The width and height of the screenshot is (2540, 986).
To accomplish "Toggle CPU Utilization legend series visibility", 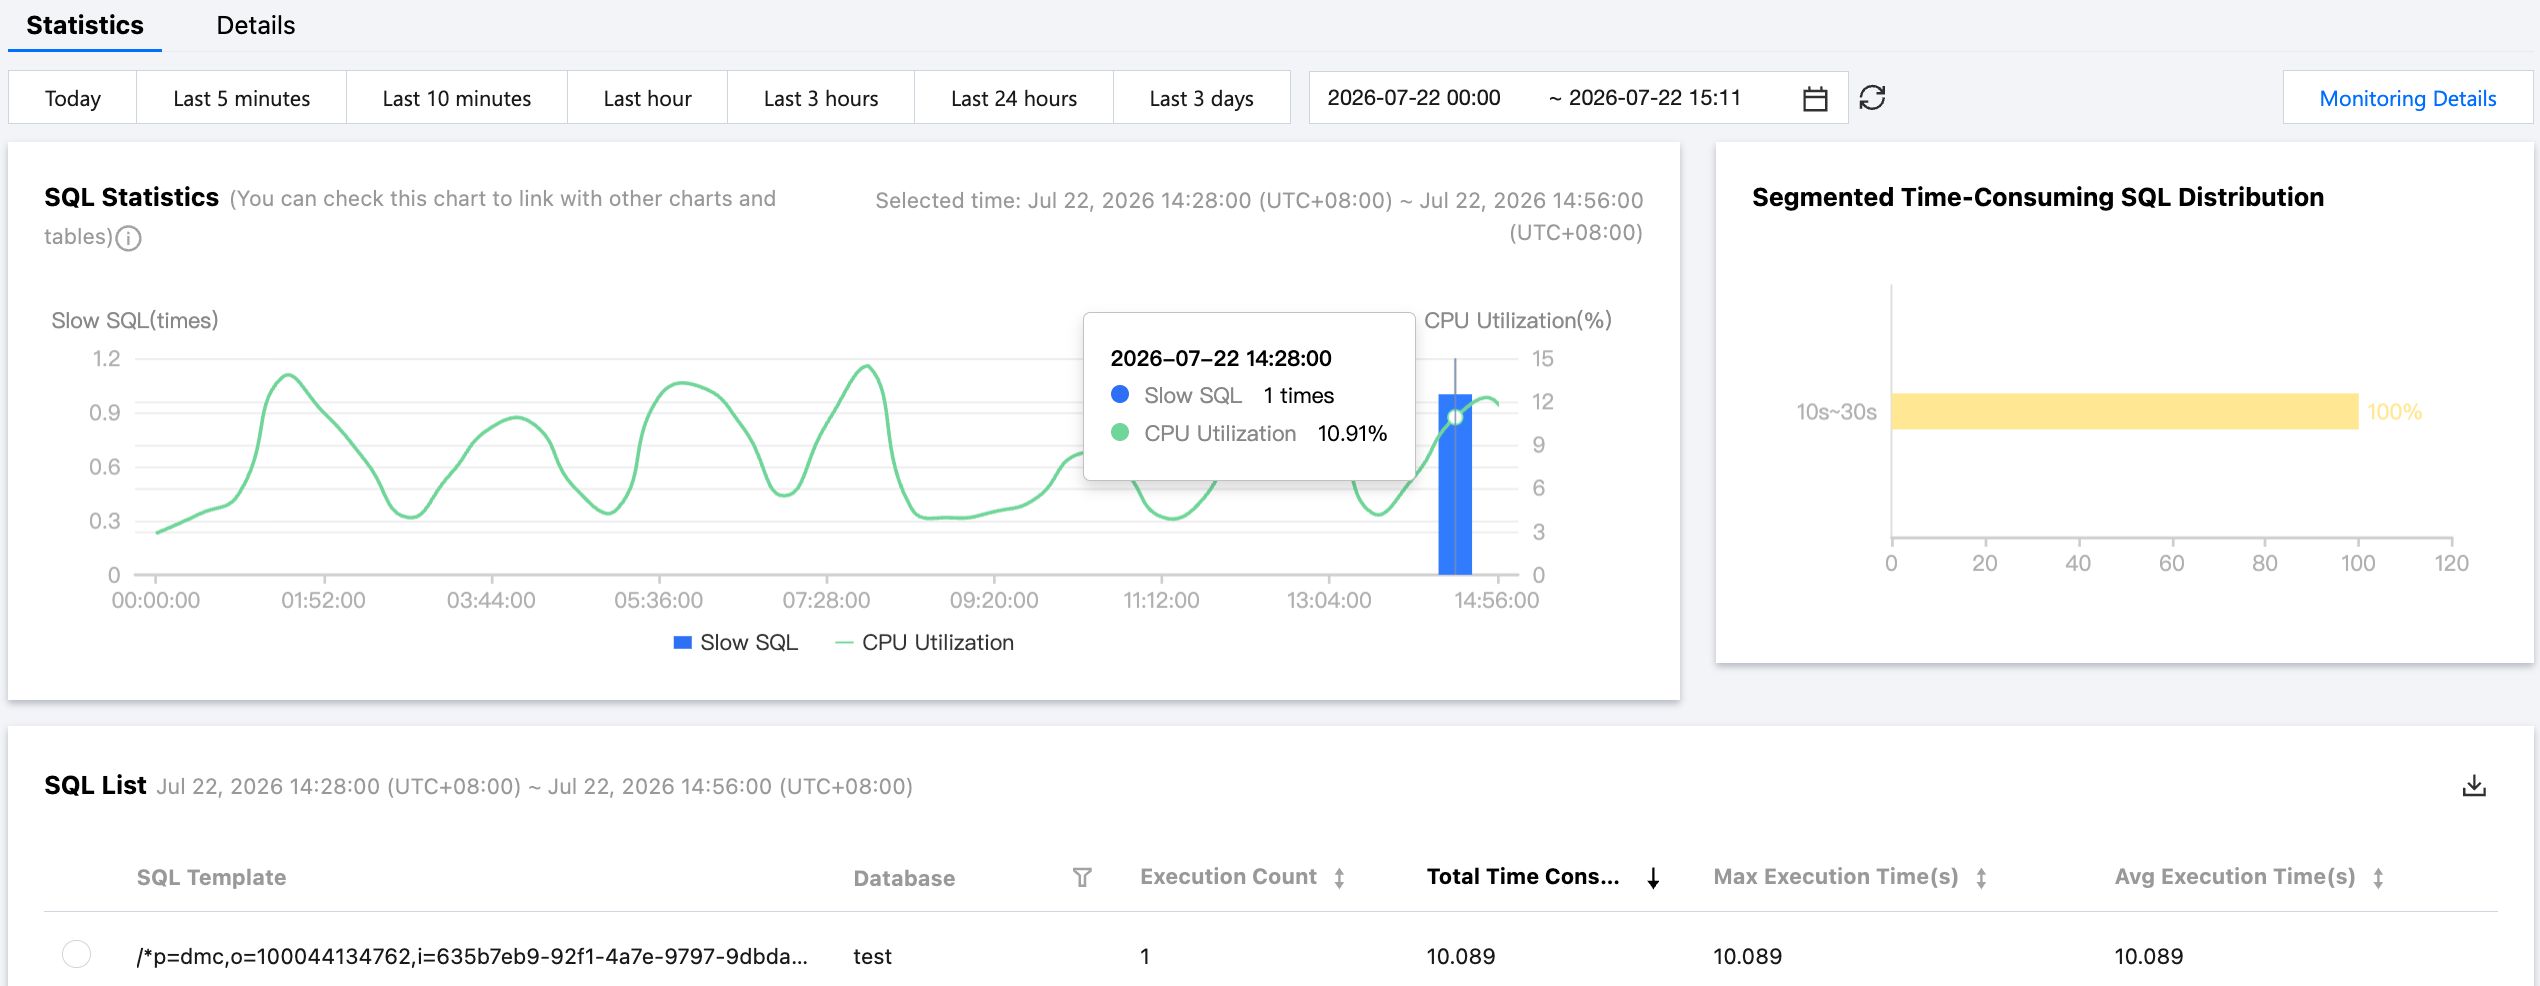I will [x=925, y=643].
